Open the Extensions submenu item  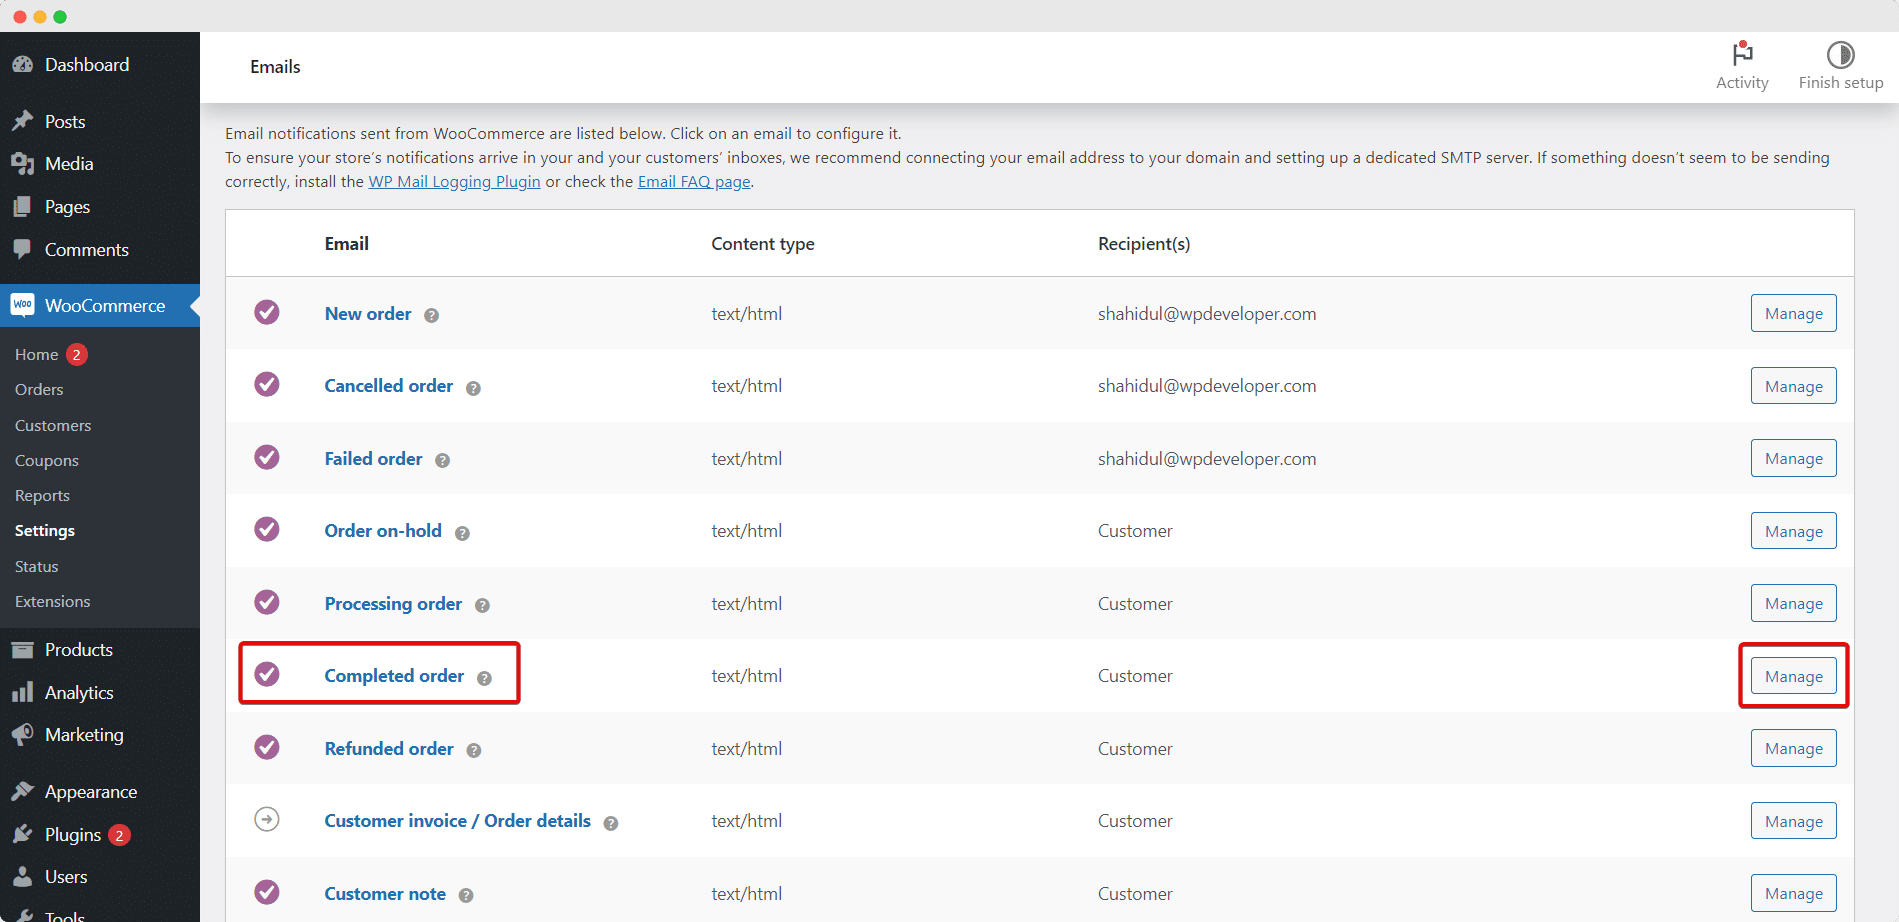(x=53, y=602)
